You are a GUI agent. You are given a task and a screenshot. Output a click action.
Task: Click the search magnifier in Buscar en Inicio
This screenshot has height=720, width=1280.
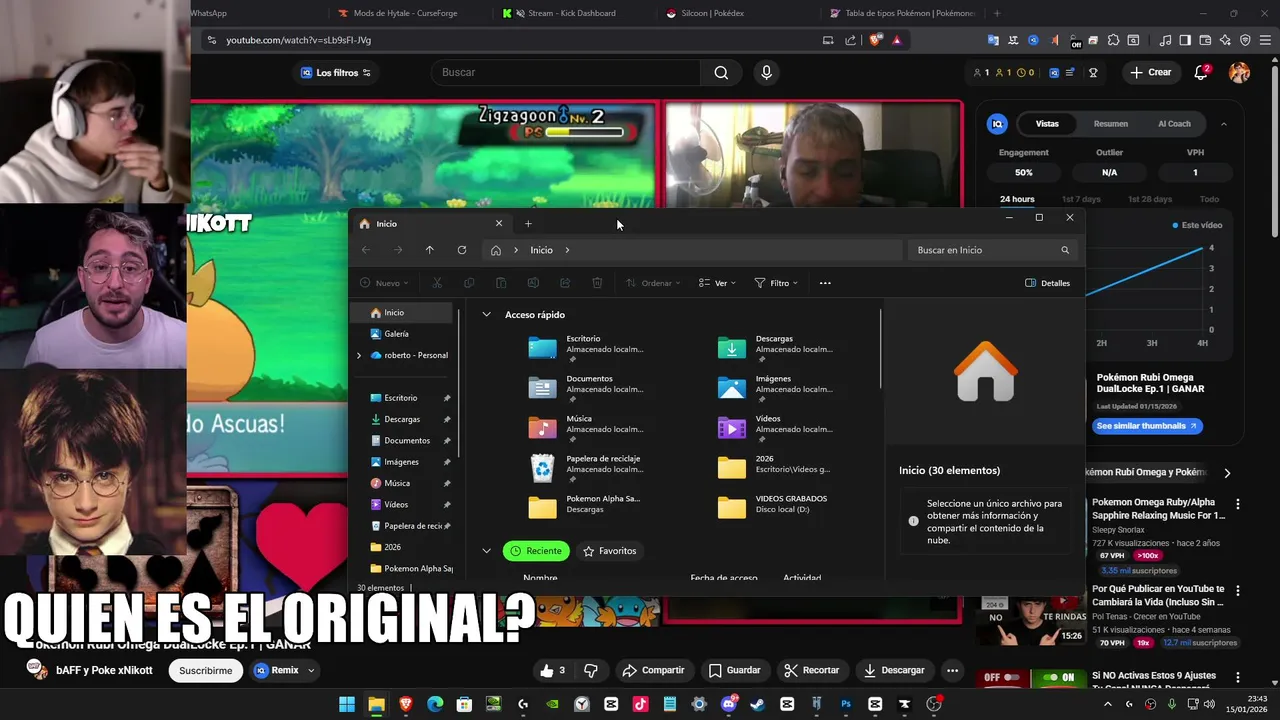click(x=1065, y=250)
